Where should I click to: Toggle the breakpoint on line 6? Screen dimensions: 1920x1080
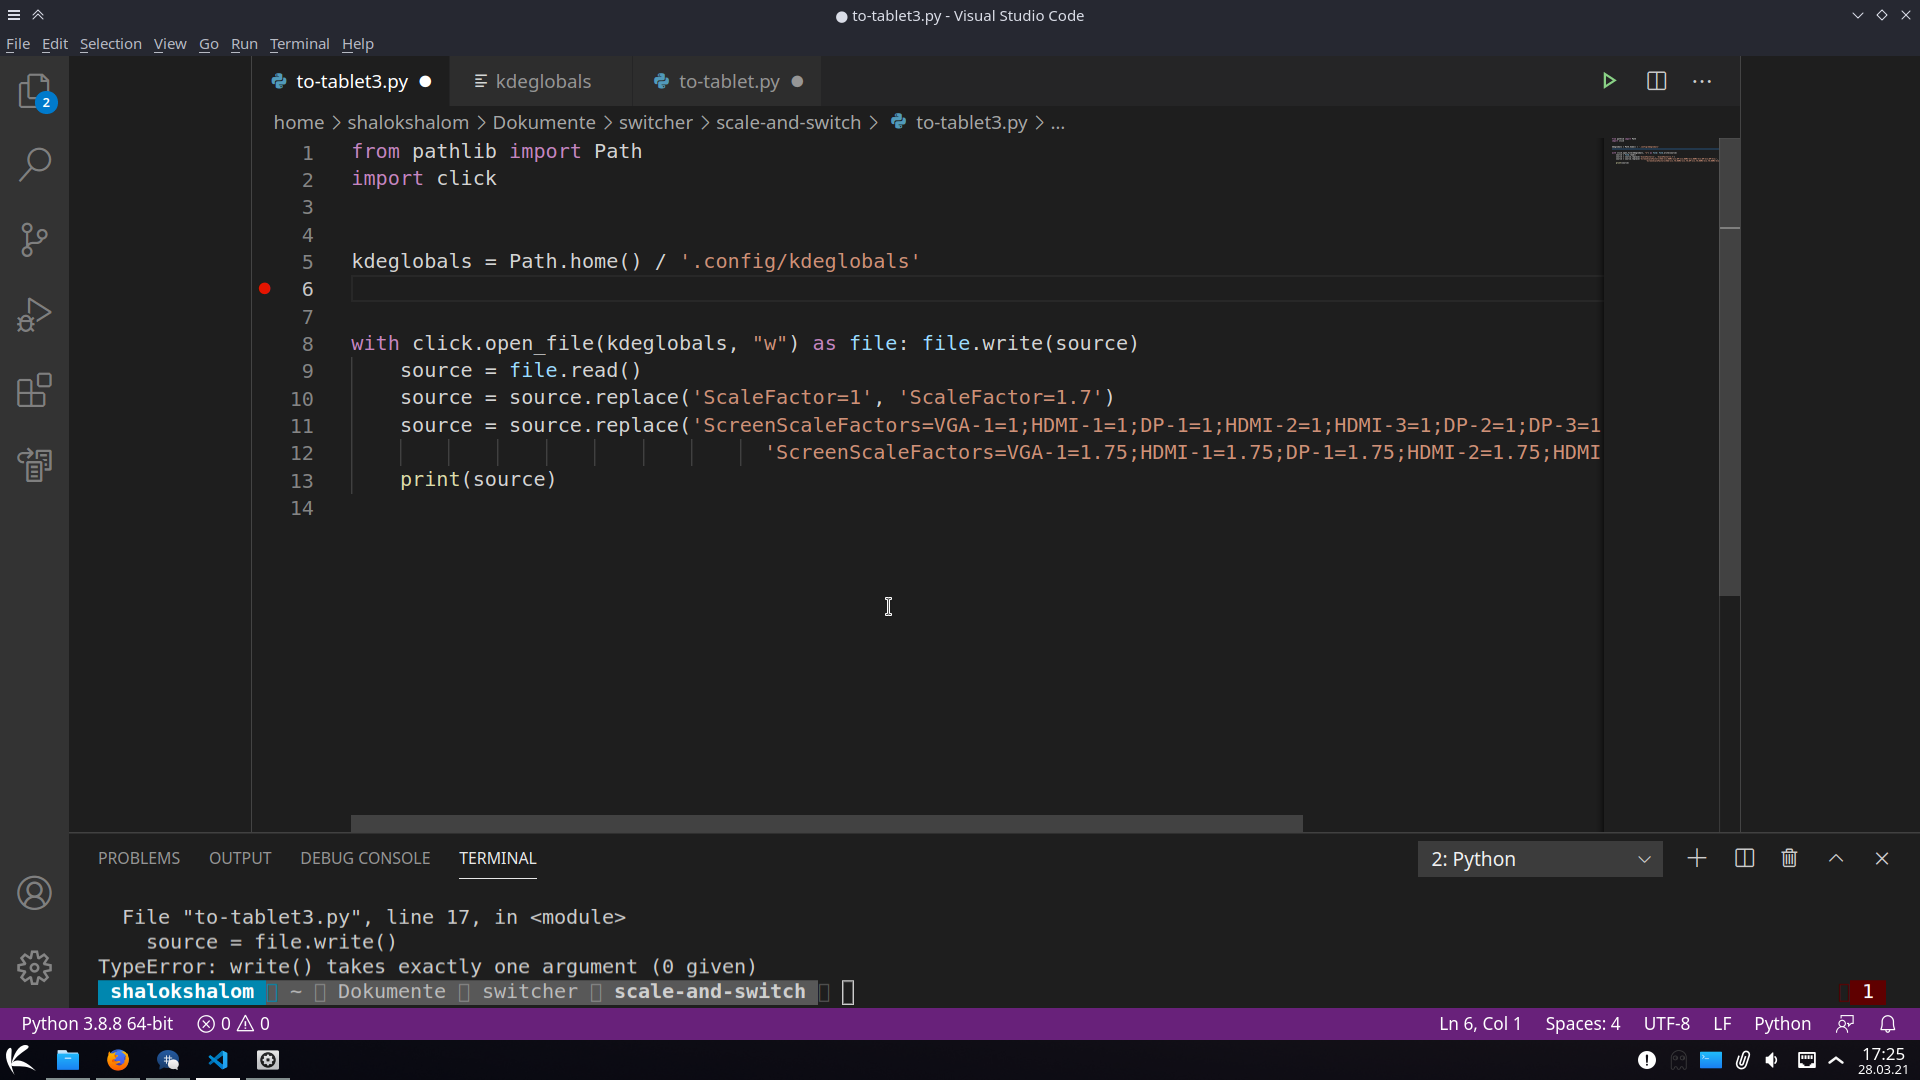(265, 288)
